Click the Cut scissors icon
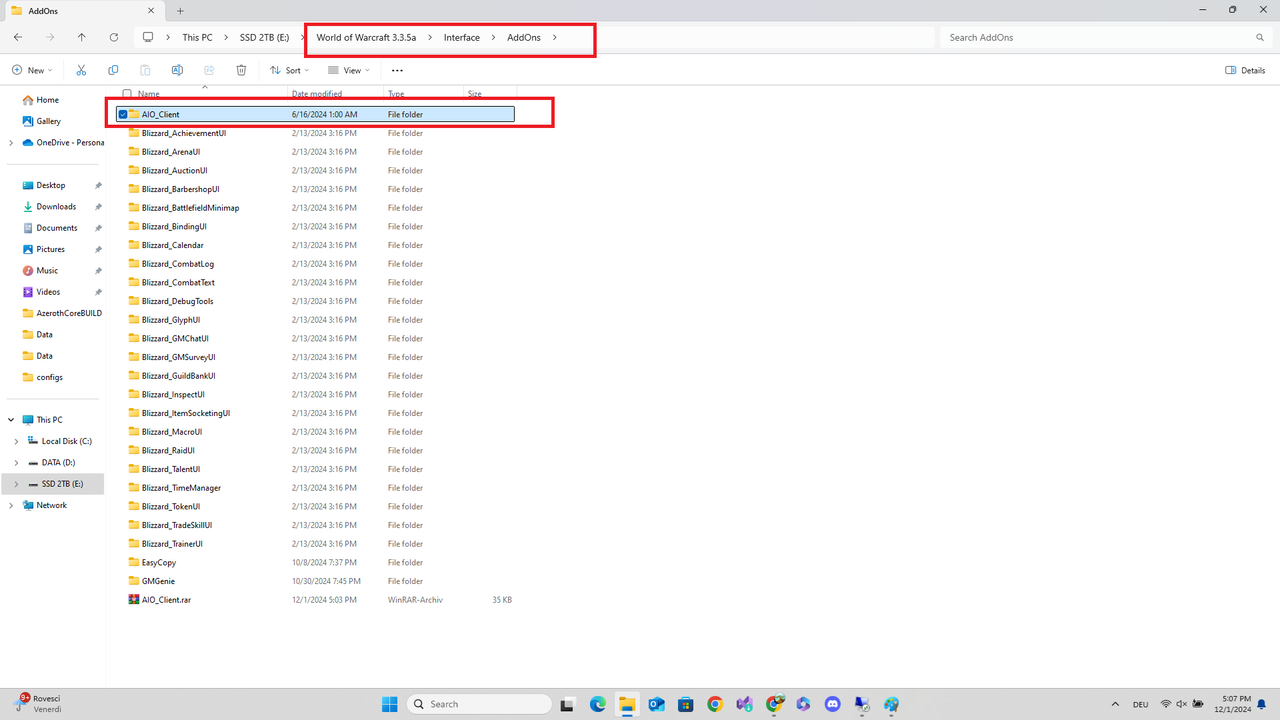The image size is (1280, 720). 81,70
